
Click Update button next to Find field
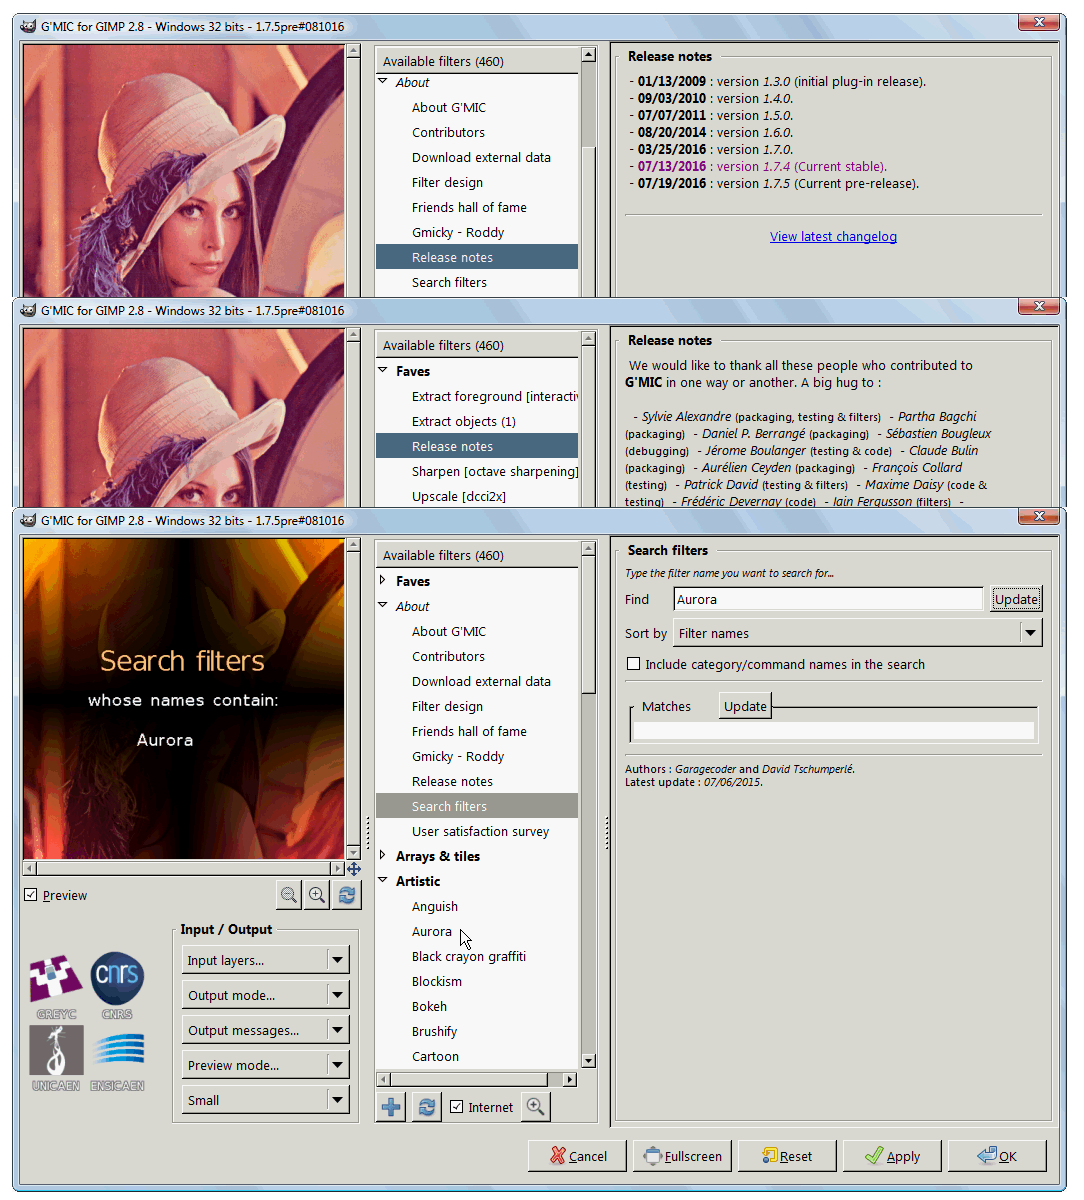1016,599
